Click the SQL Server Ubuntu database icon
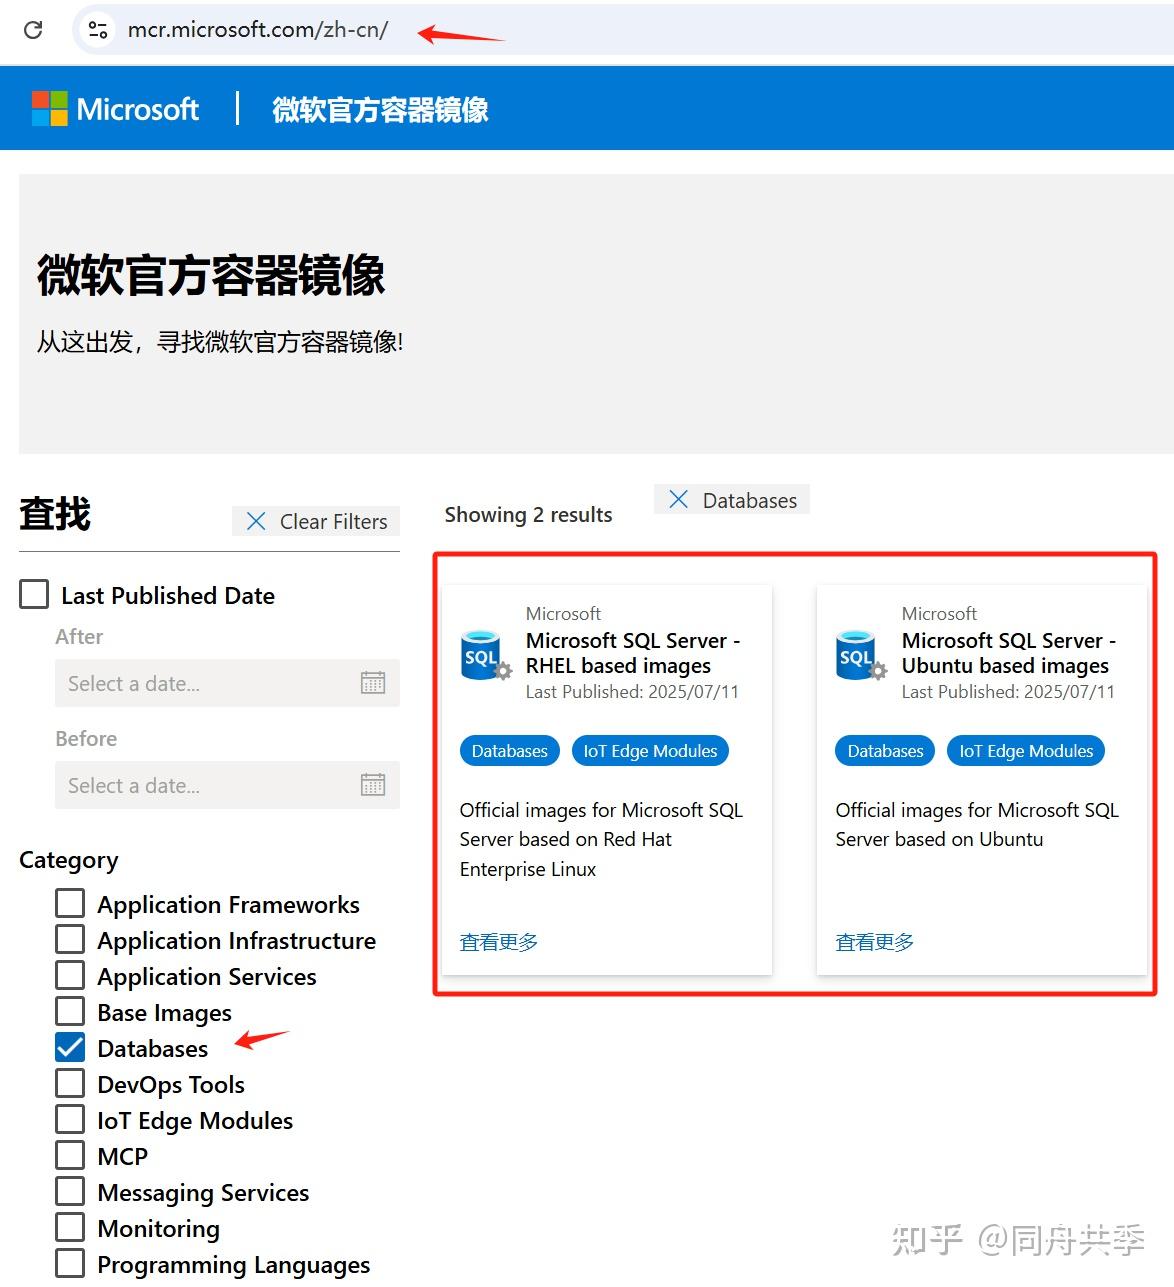This screenshot has height=1287, width=1174. tap(858, 653)
